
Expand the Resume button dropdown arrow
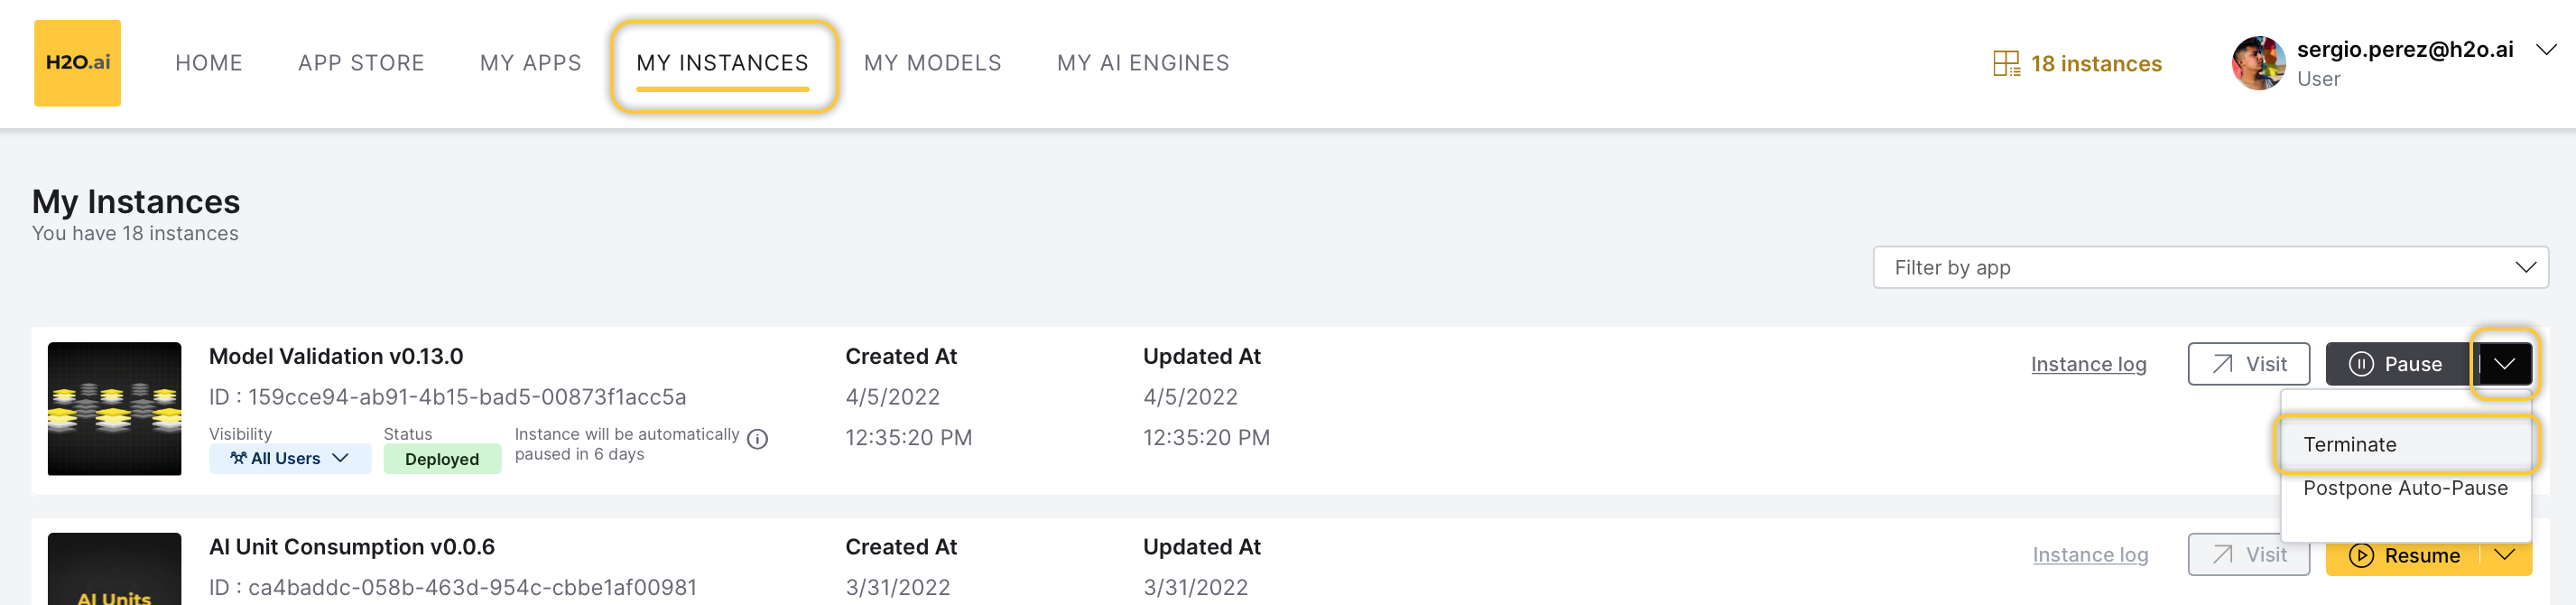pyautogui.click(x=2504, y=555)
